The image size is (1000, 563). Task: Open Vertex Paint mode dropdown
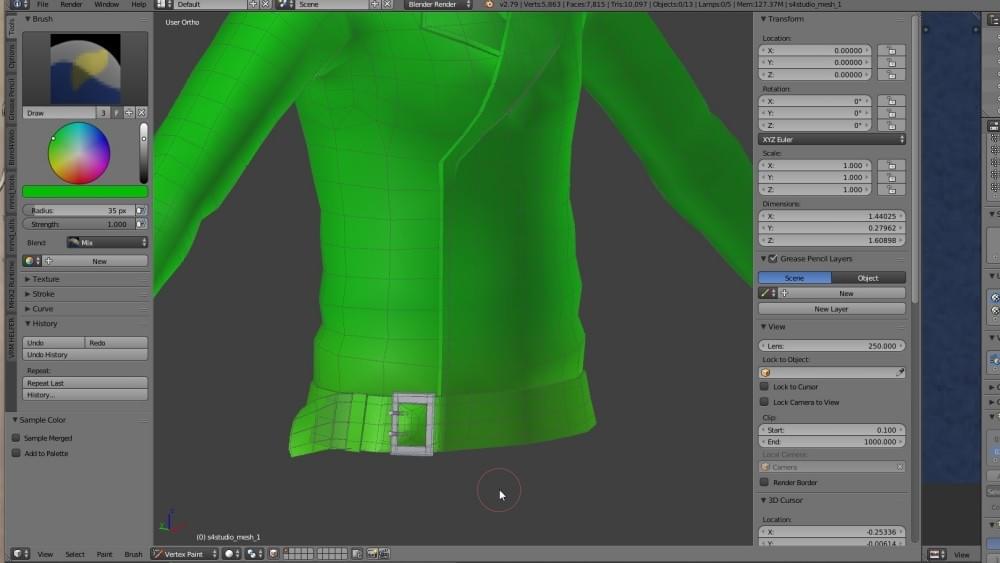[185, 554]
